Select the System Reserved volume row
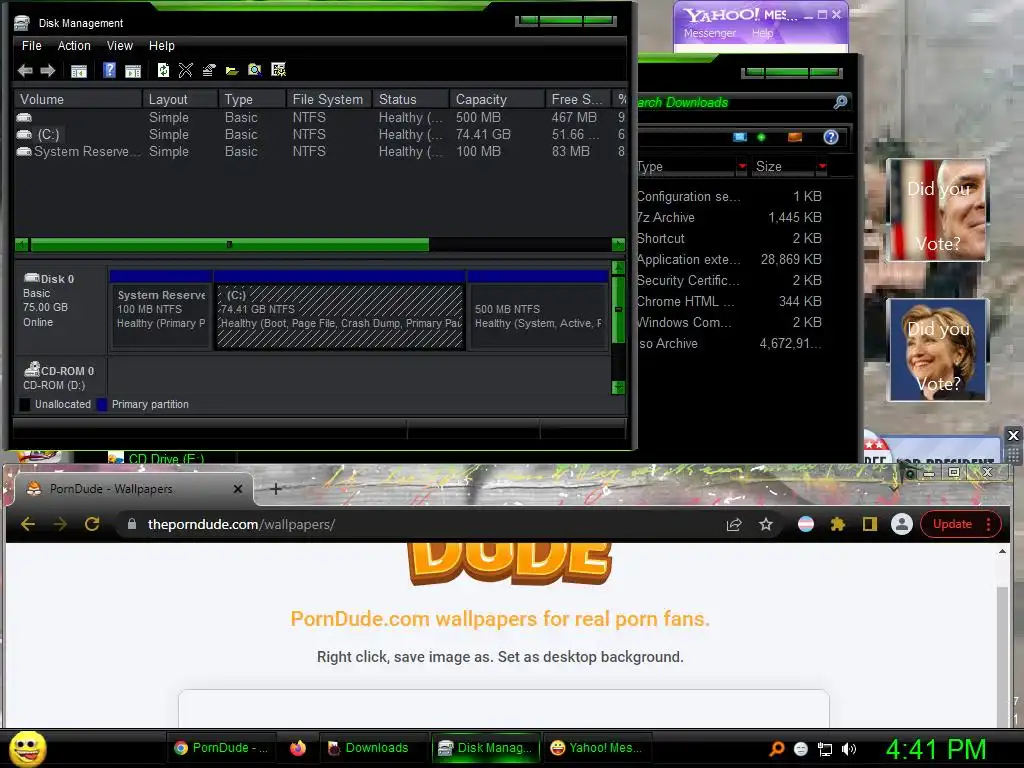The width and height of the screenshot is (1024, 768). pyautogui.click(x=320, y=152)
